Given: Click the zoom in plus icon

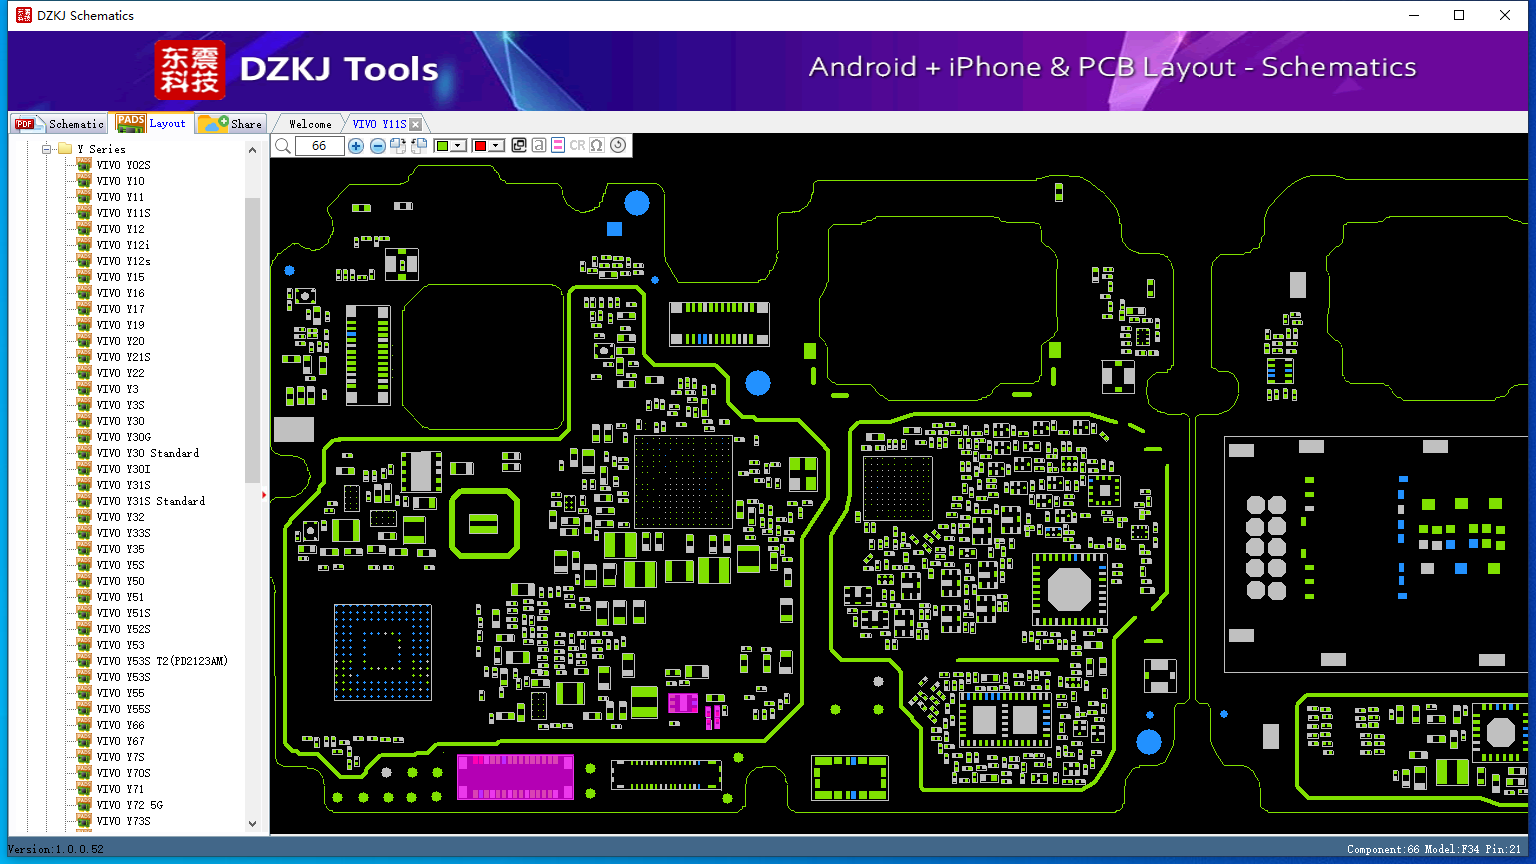Looking at the screenshot, I should 356,146.
